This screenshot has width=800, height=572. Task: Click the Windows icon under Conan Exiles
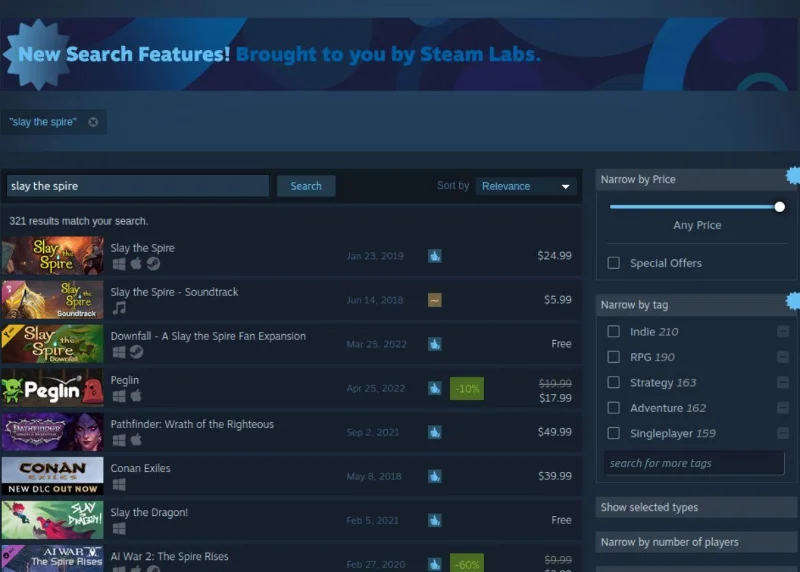[119, 484]
